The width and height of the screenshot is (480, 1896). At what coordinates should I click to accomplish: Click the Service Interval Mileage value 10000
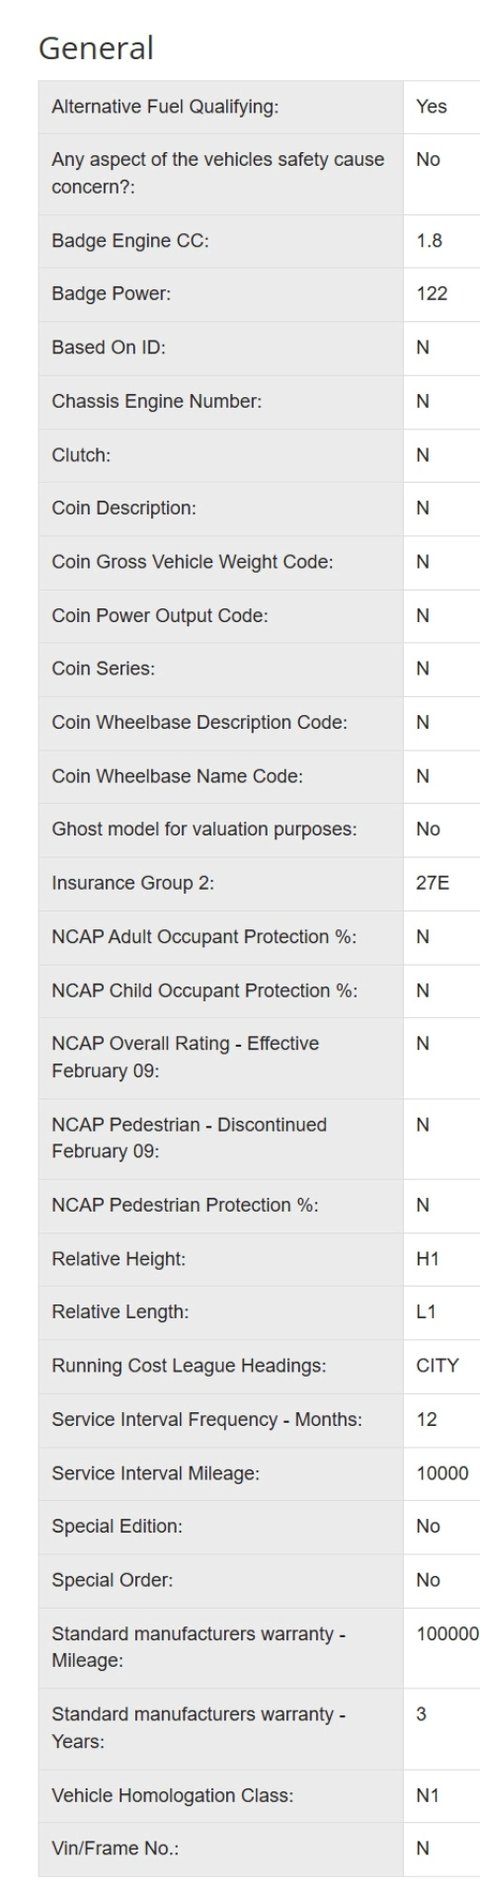pyautogui.click(x=443, y=1473)
